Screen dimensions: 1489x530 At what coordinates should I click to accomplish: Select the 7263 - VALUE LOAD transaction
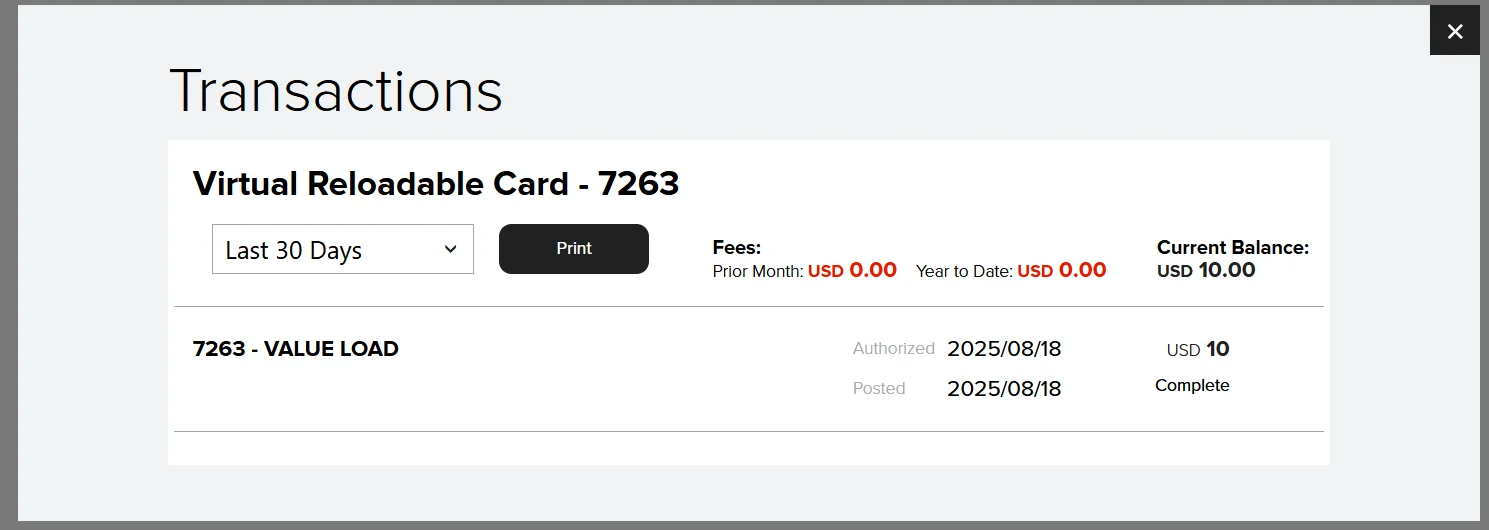[x=296, y=349]
